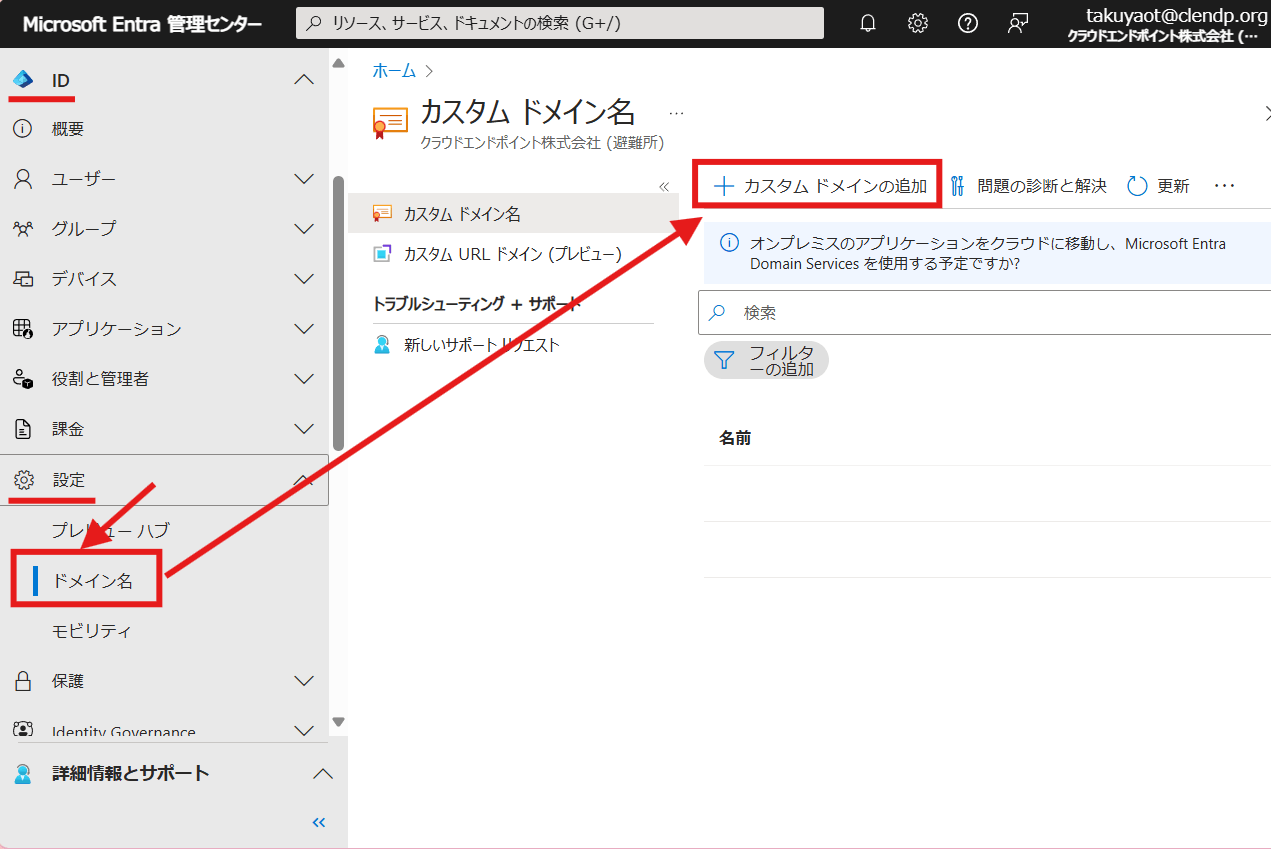Expand the 課金 chevron

[304, 429]
